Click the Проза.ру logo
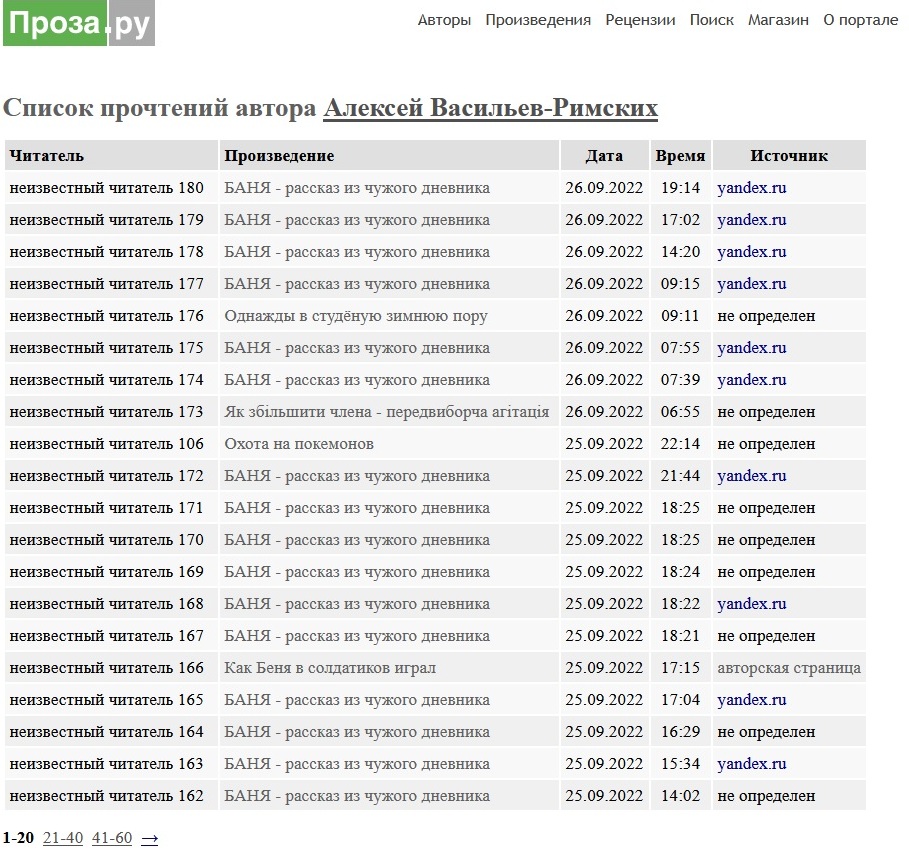Image resolution: width=909 pixels, height=851 pixels. click(79, 23)
